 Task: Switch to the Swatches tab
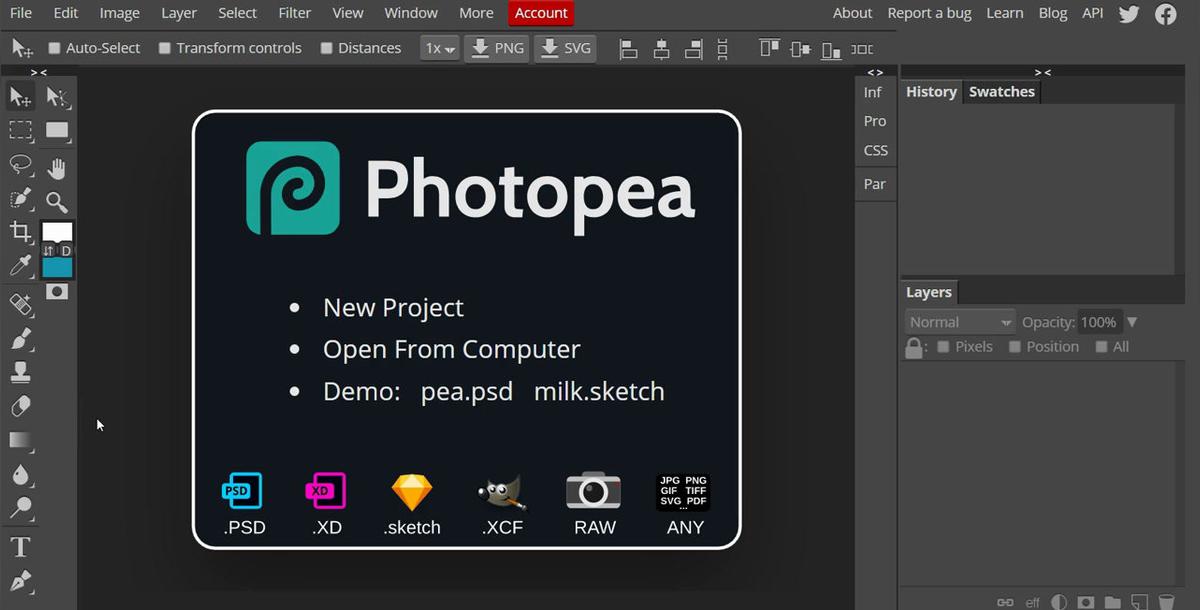coord(1002,91)
